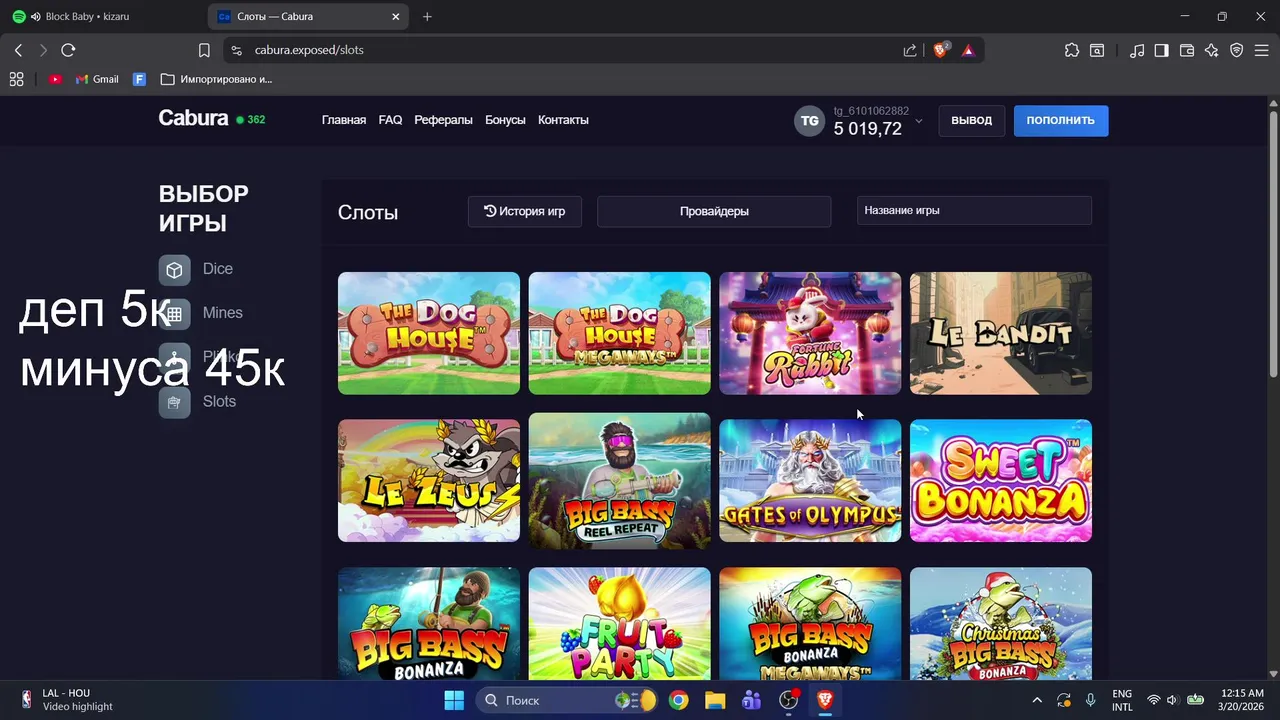Open the FAQ menu link

click(390, 120)
